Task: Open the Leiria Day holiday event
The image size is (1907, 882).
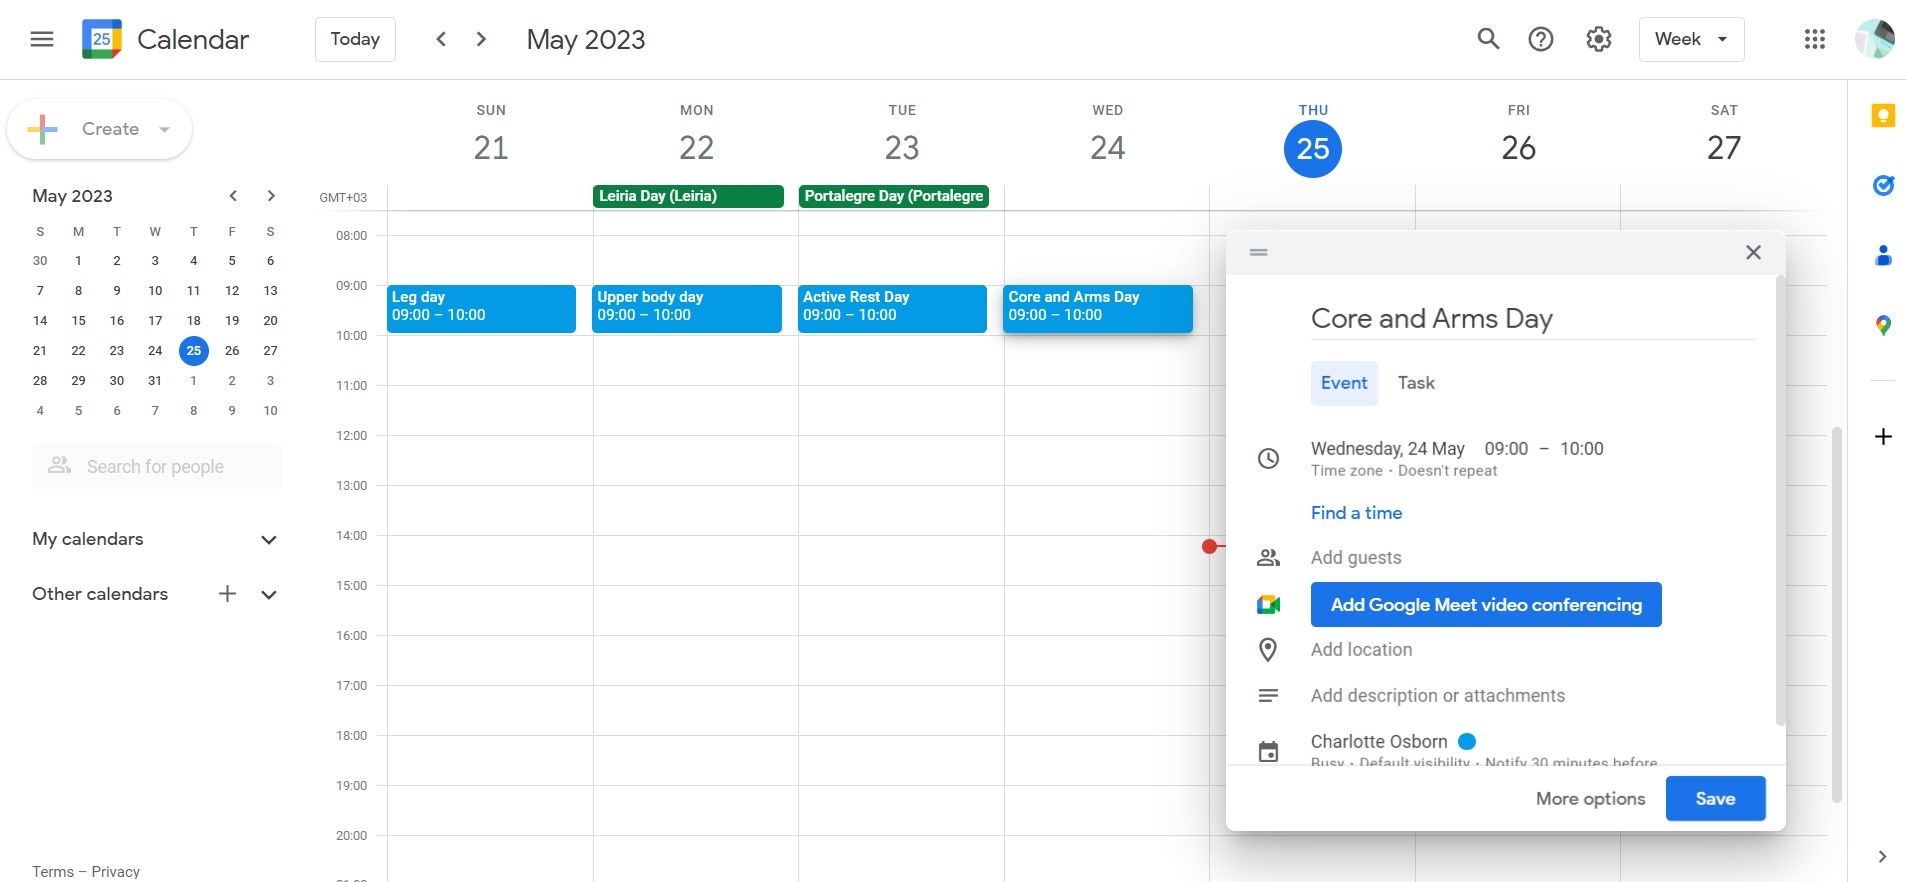Action: click(x=688, y=196)
